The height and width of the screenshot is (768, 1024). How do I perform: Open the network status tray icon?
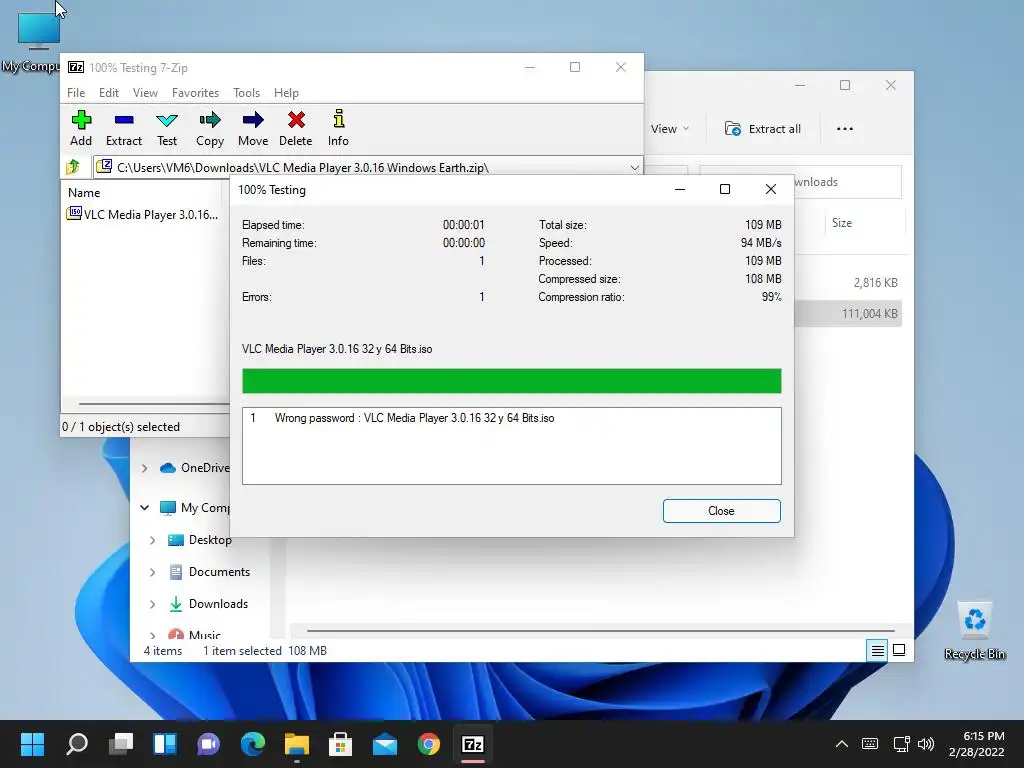[x=901, y=744]
